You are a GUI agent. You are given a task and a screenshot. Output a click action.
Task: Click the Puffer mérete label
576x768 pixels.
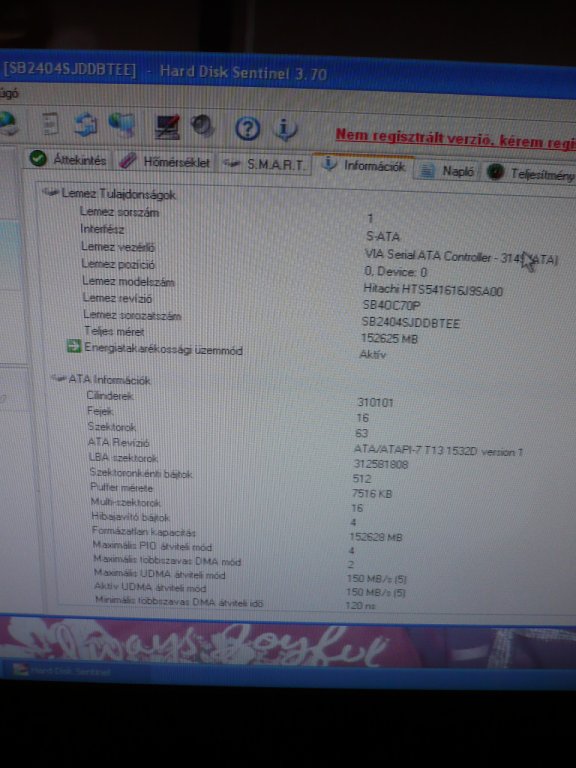pyautogui.click(x=121, y=487)
